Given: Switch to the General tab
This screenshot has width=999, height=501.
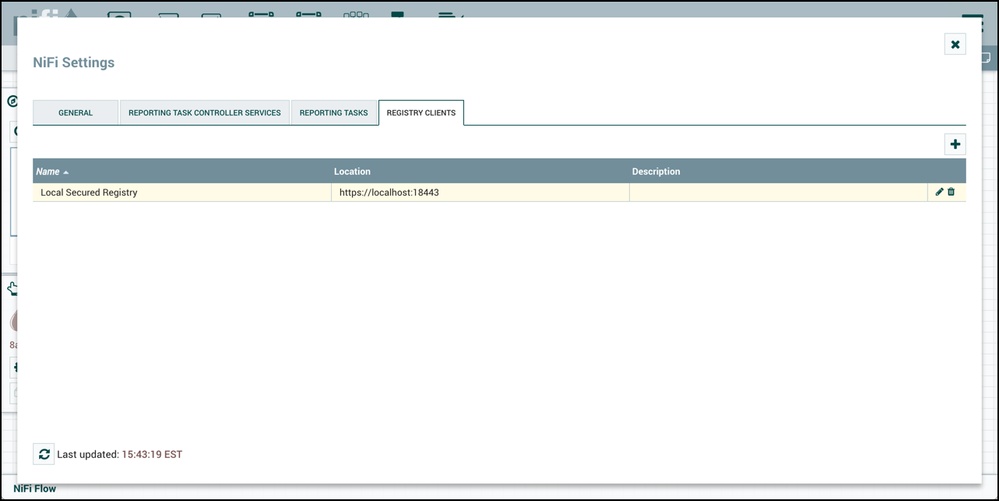Looking at the screenshot, I should point(75,112).
